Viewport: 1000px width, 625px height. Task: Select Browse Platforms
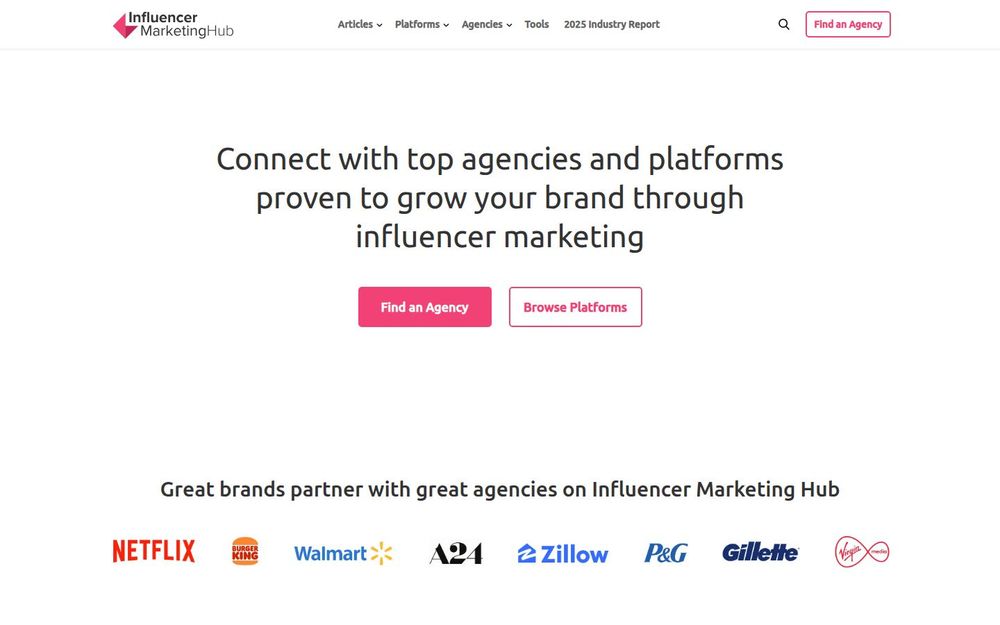click(x=575, y=307)
